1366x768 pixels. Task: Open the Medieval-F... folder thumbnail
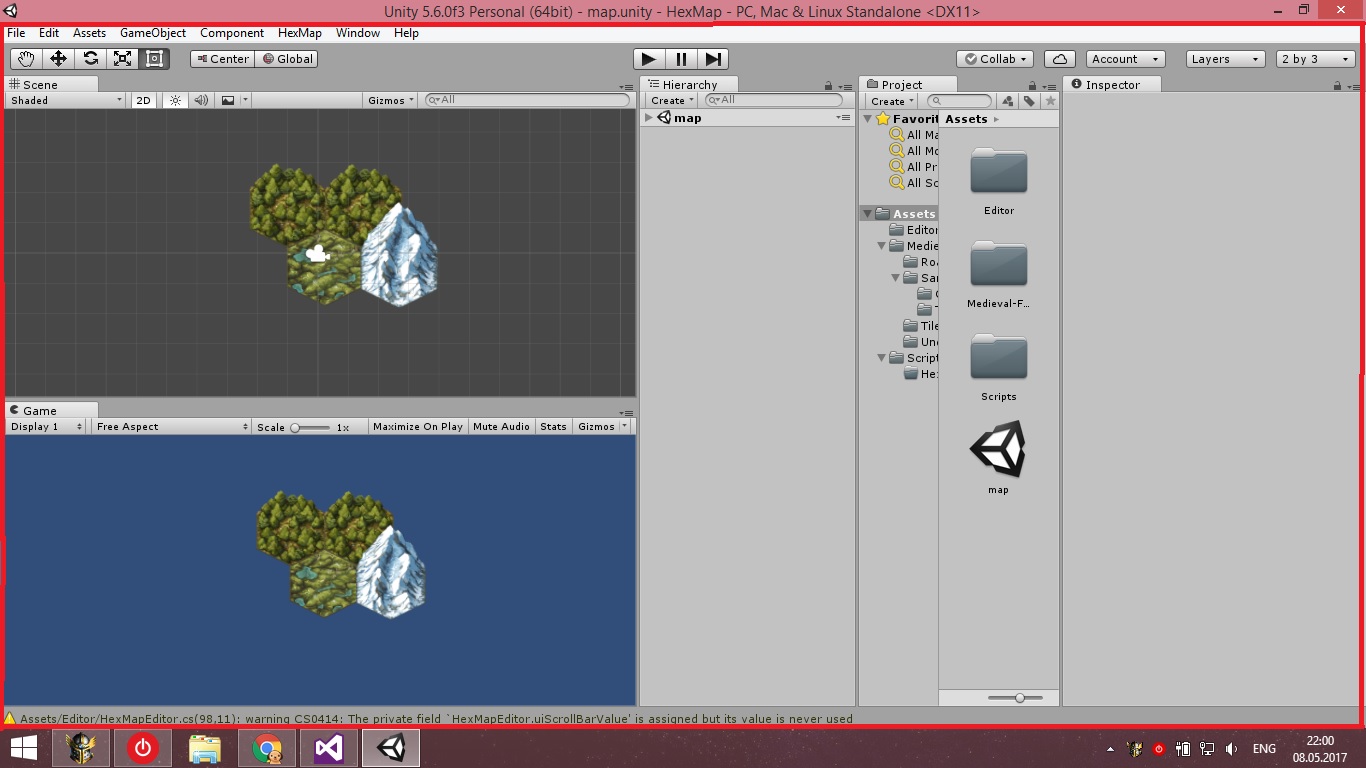pos(999,264)
